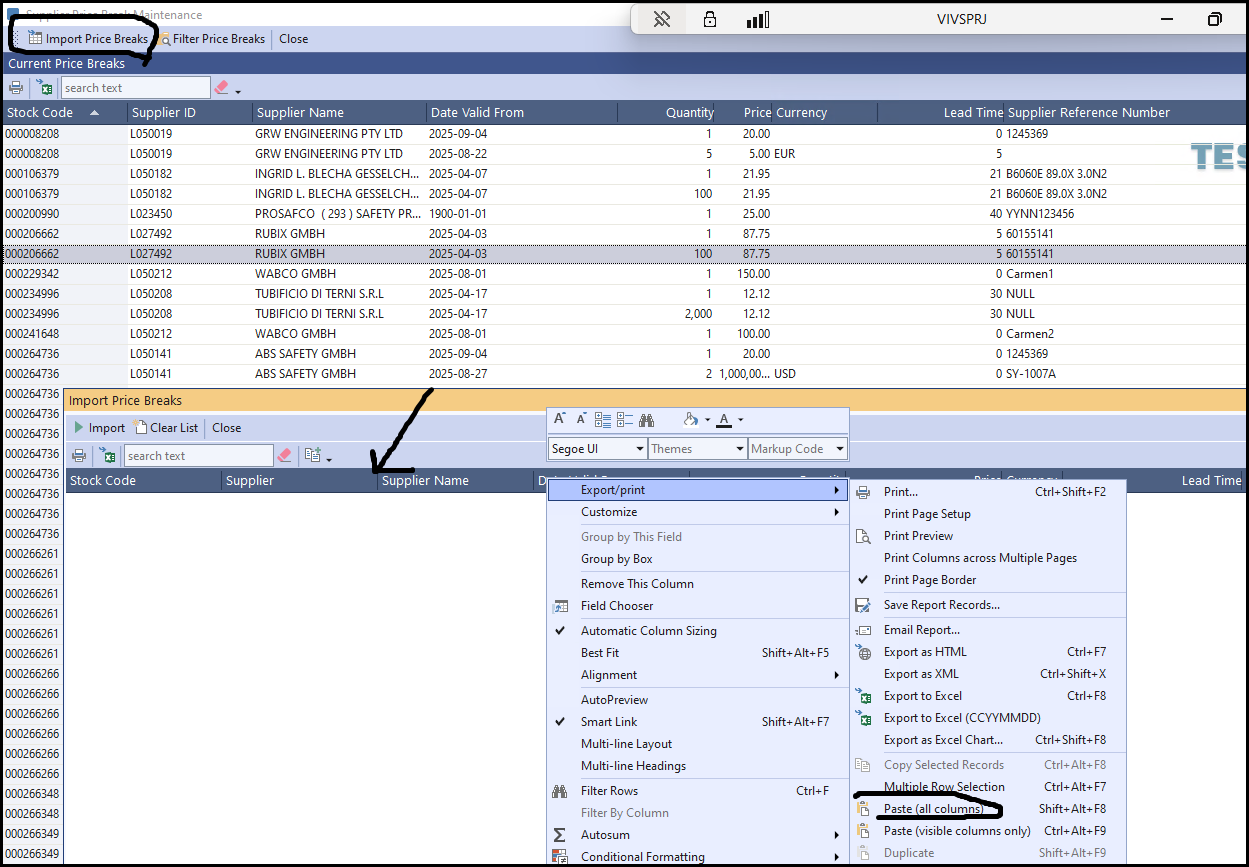
Task: Toggle Automatic Column Sizing option
Action: (x=648, y=631)
